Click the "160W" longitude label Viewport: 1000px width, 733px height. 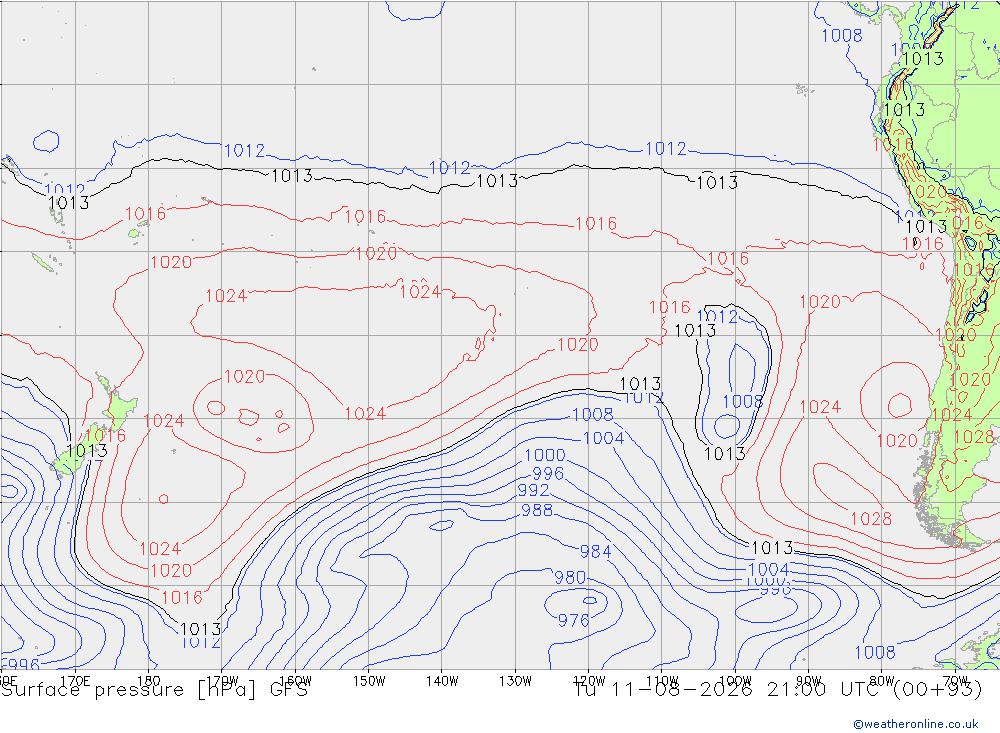click(x=295, y=681)
